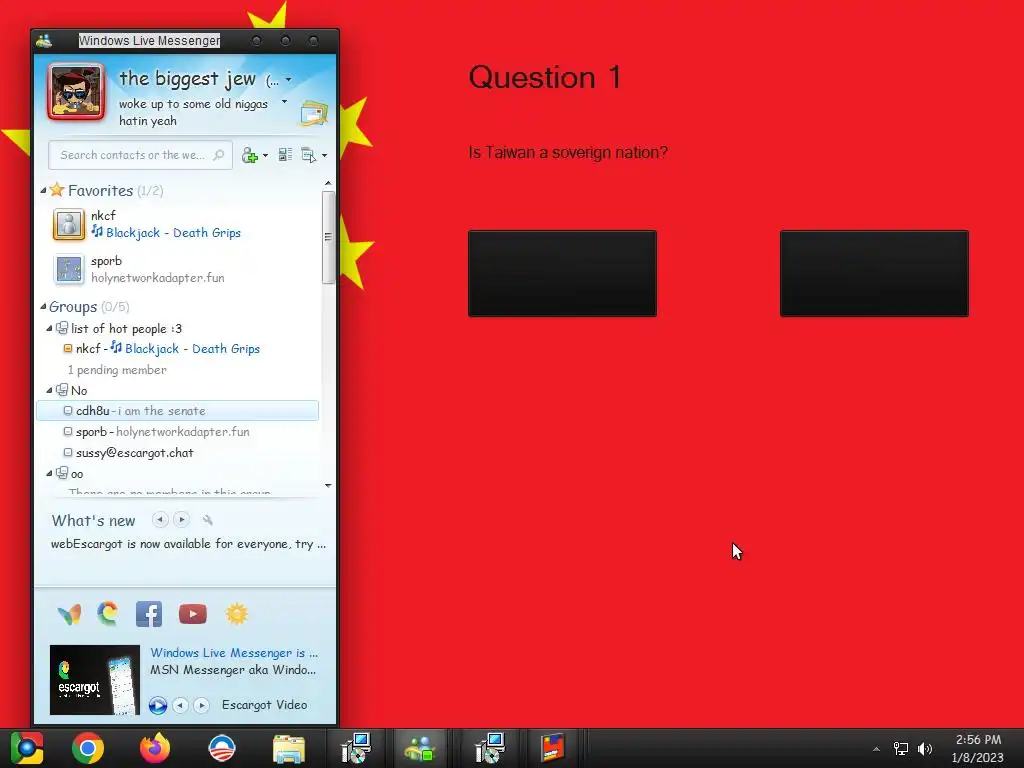Click the contact list scroll up arrow
The height and width of the screenshot is (768, 1024).
click(x=328, y=184)
